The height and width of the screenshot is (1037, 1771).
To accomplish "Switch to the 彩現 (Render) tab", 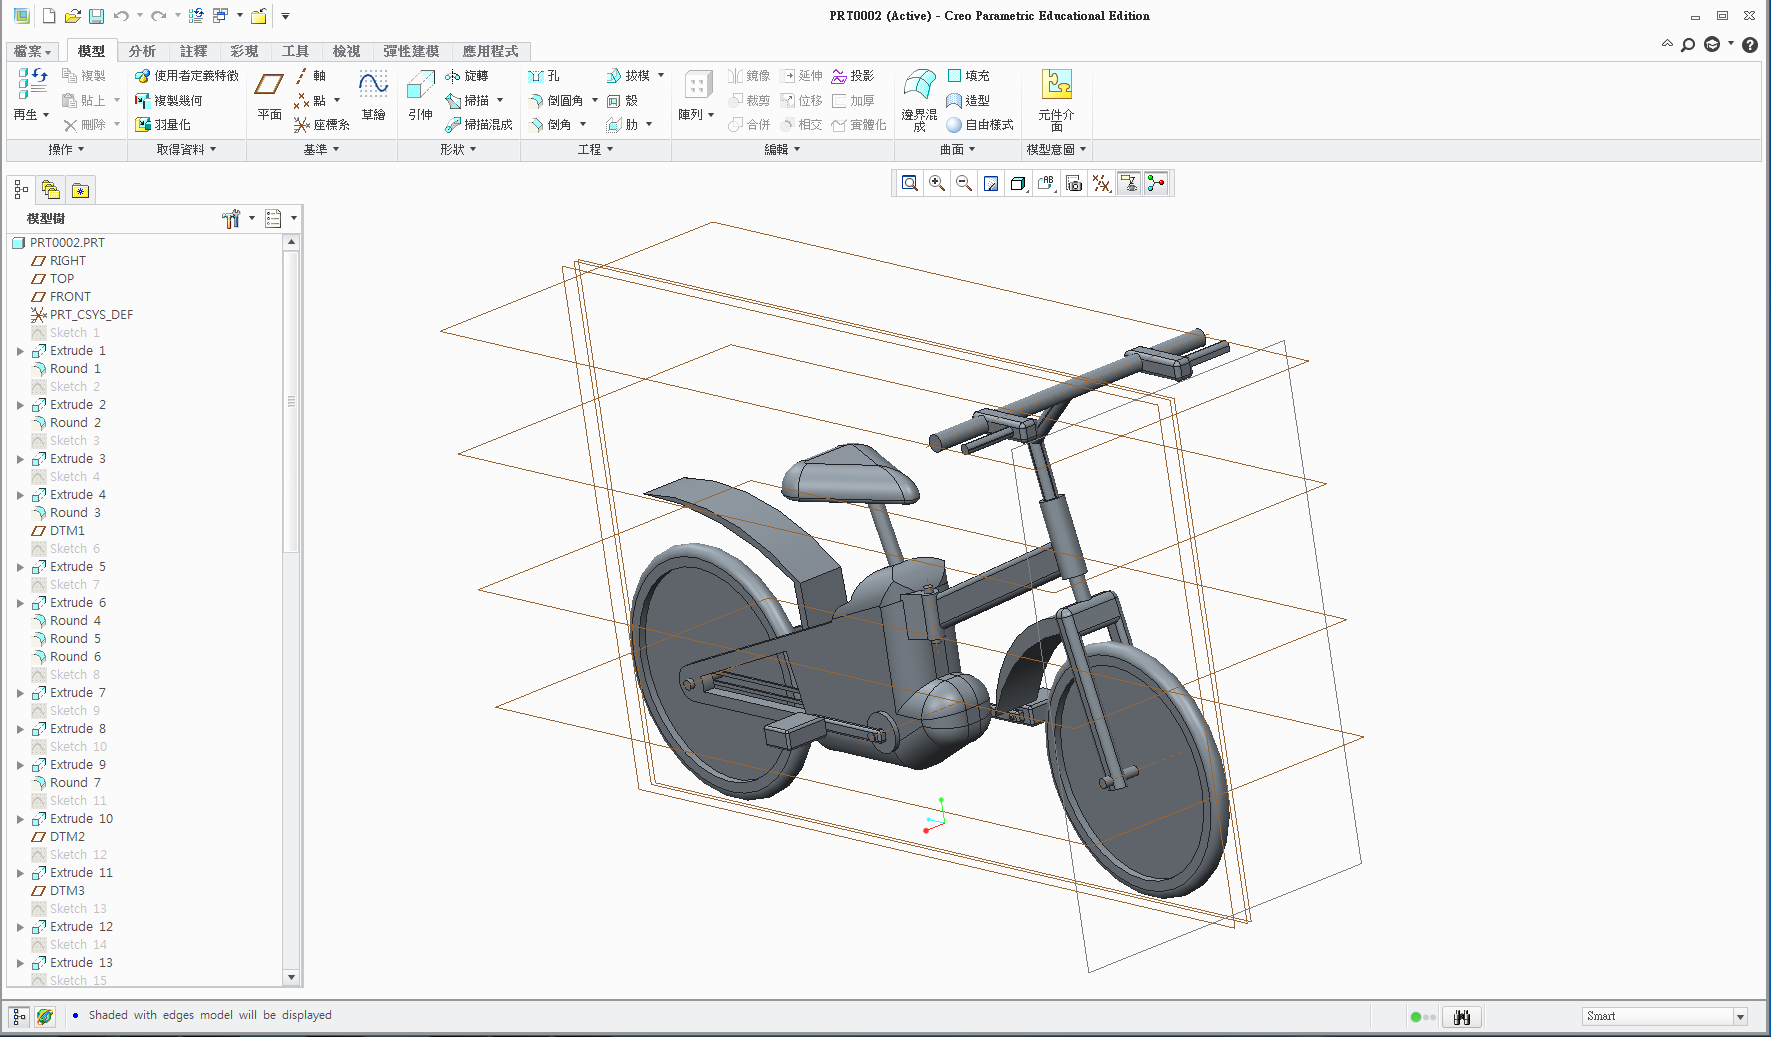I will click(244, 51).
